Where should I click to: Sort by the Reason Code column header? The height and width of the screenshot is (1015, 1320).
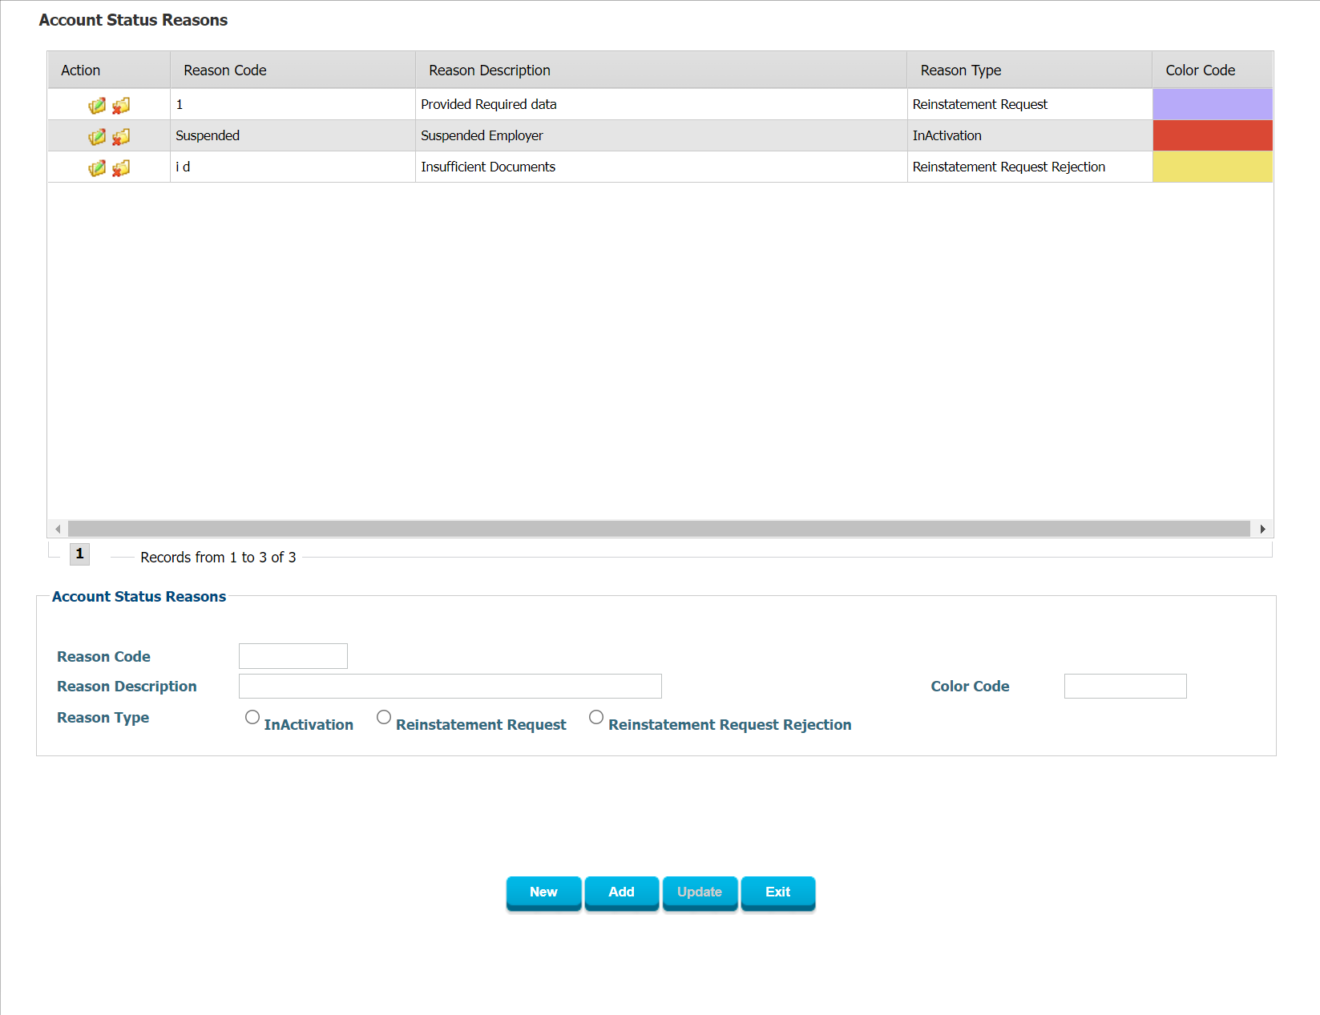(x=293, y=70)
